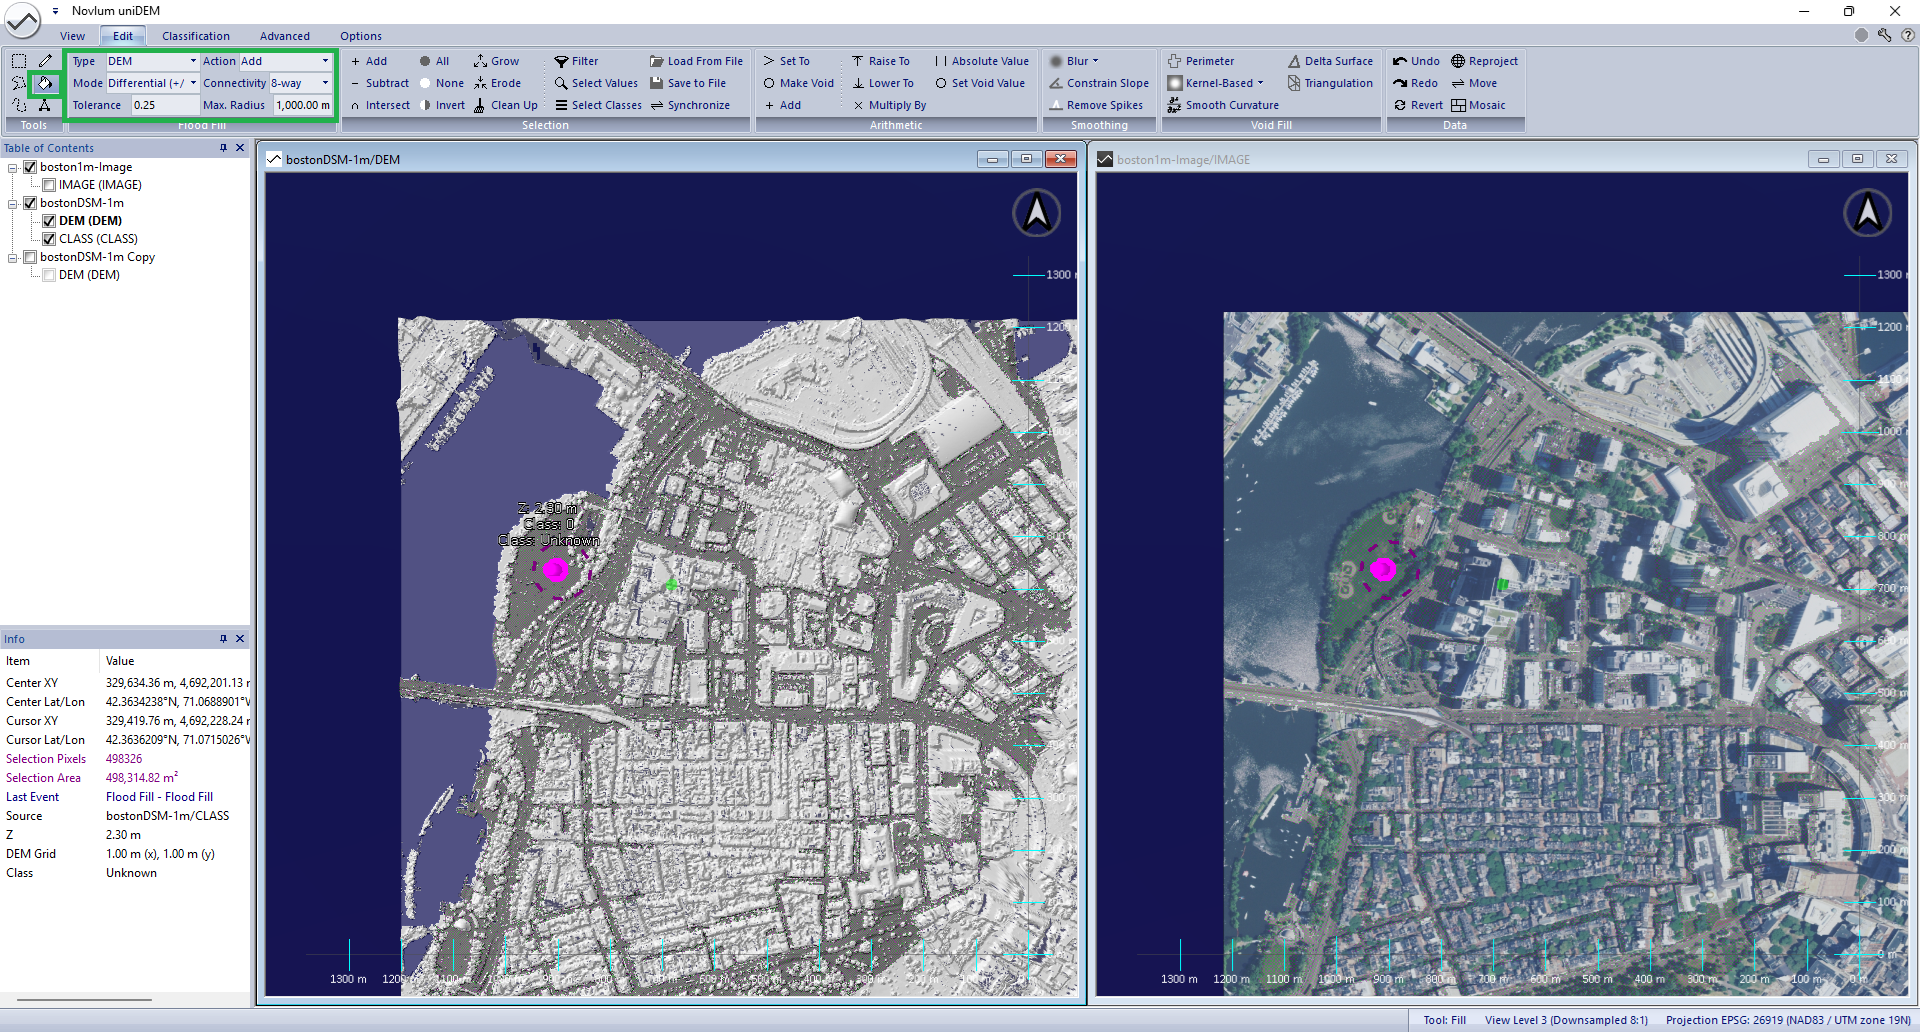Click the Info panel horizontal scrollbar
Viewport: 1920px width, 1032px height.
tap(85, 999)
